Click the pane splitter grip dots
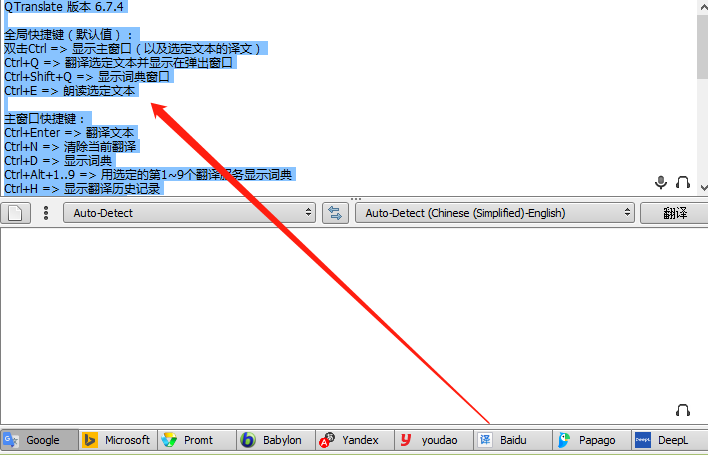Screen dimensions: 708x455 point(356,199)
